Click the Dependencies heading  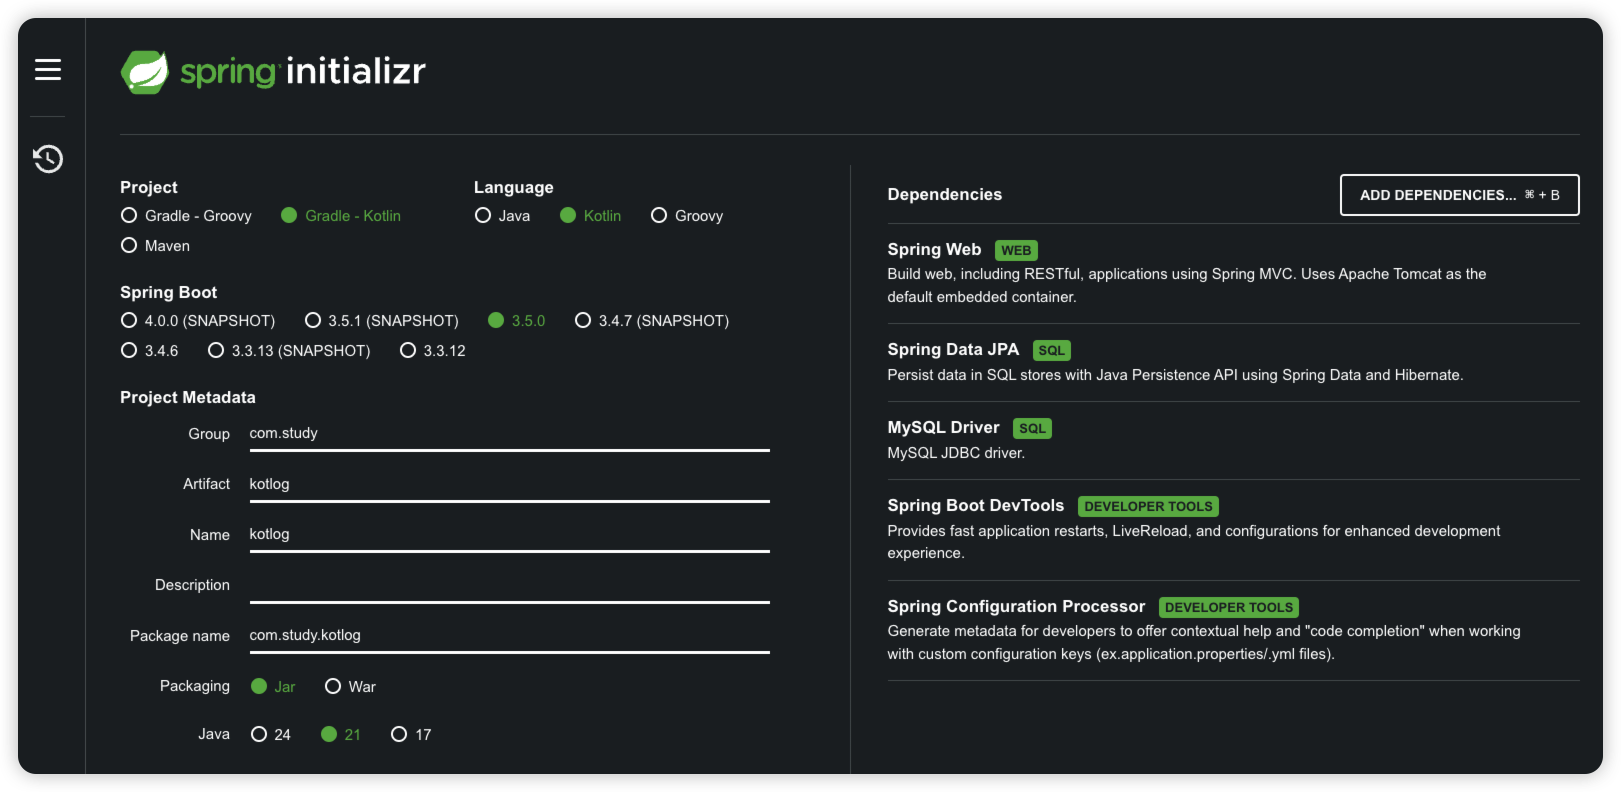click(945, 195)
